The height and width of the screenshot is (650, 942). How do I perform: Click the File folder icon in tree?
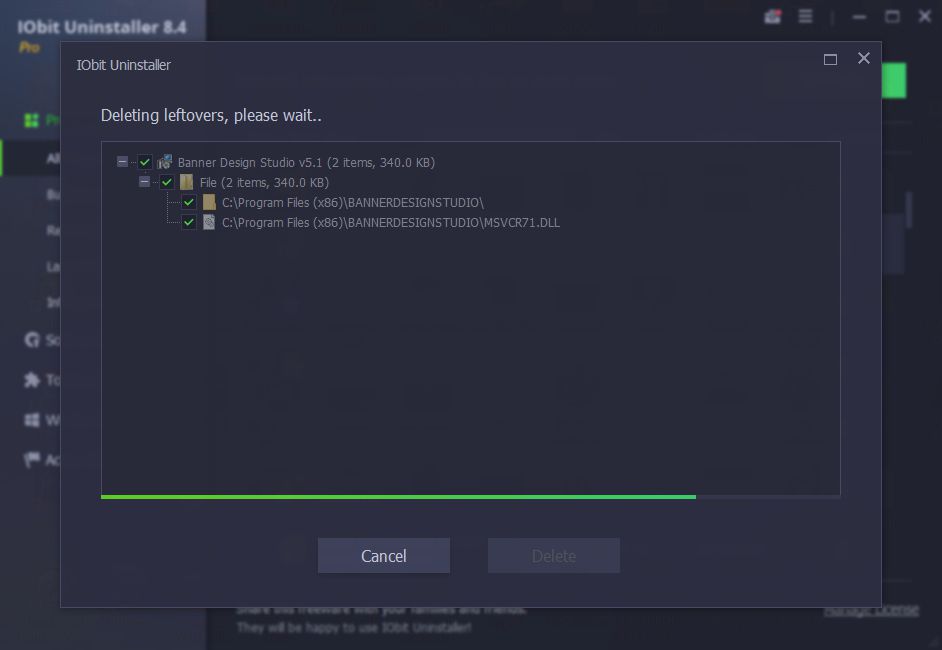[x=186, y=182]
